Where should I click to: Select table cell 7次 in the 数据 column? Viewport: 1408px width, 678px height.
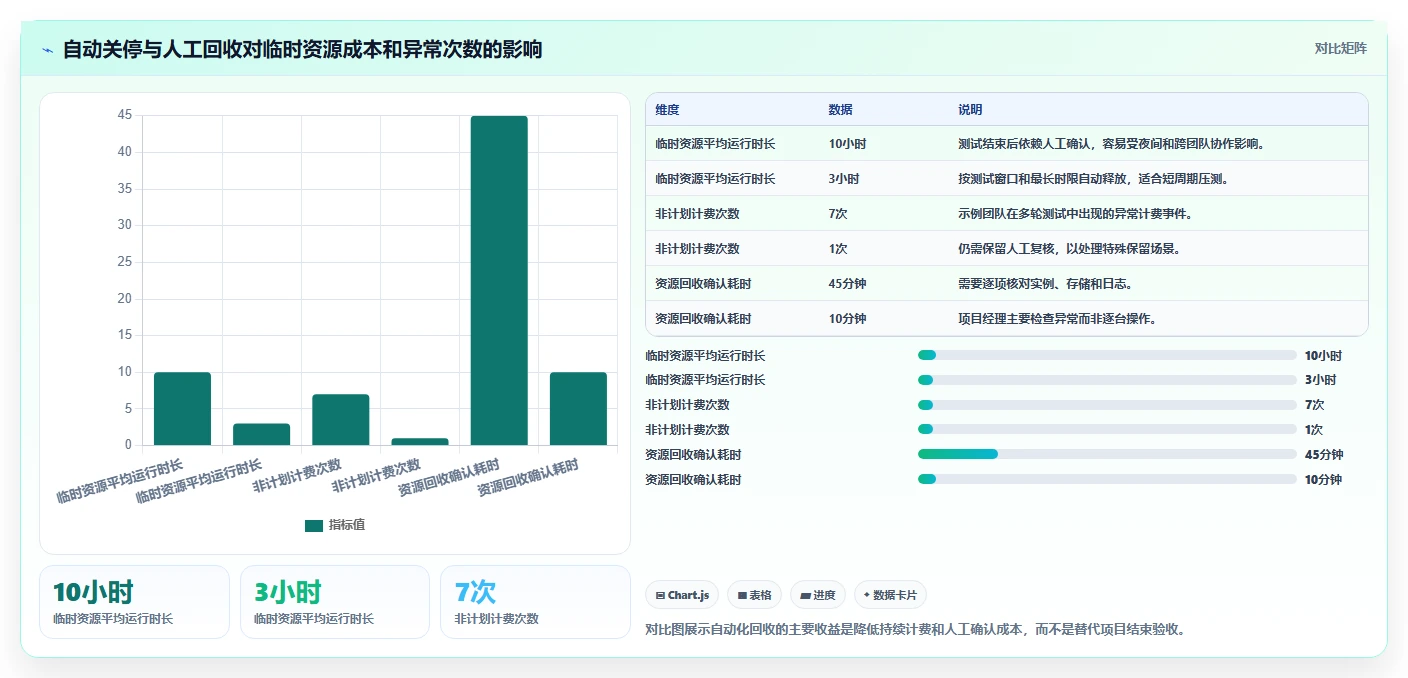838,214
